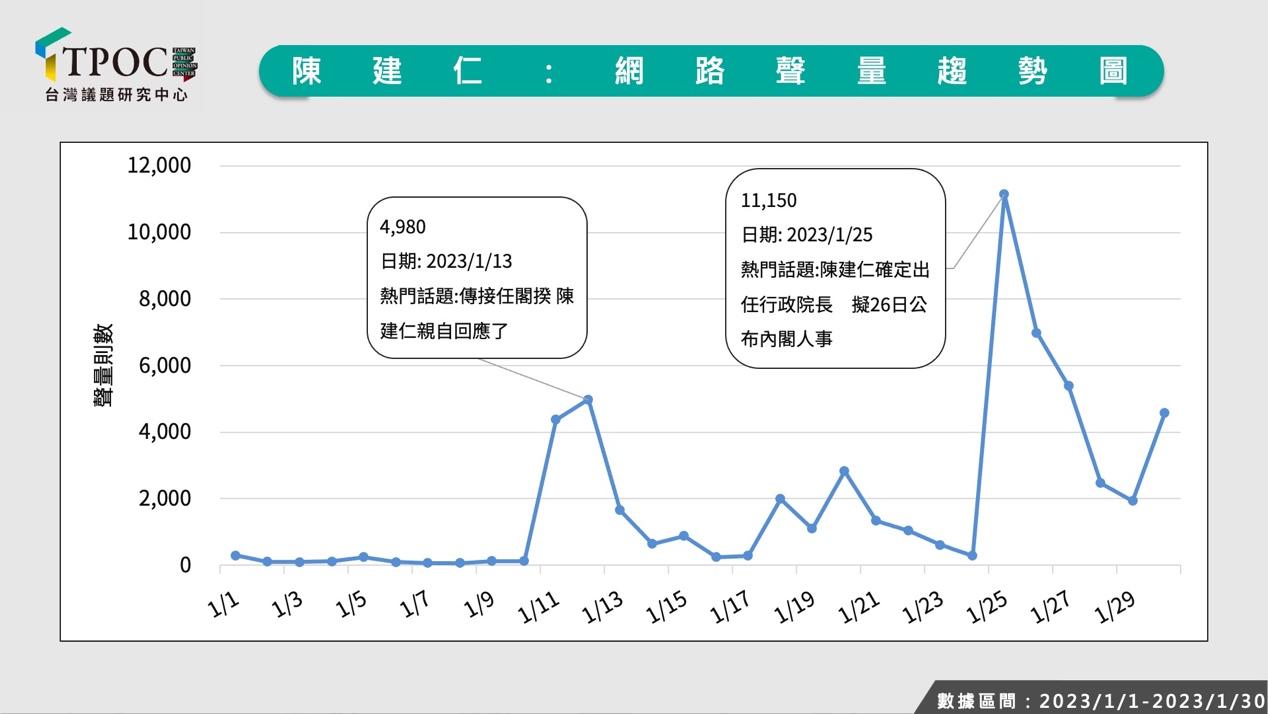This screenshot has width=1268, height=714.
Task: Click the 6,000 y-axis label
Action: 164,366
